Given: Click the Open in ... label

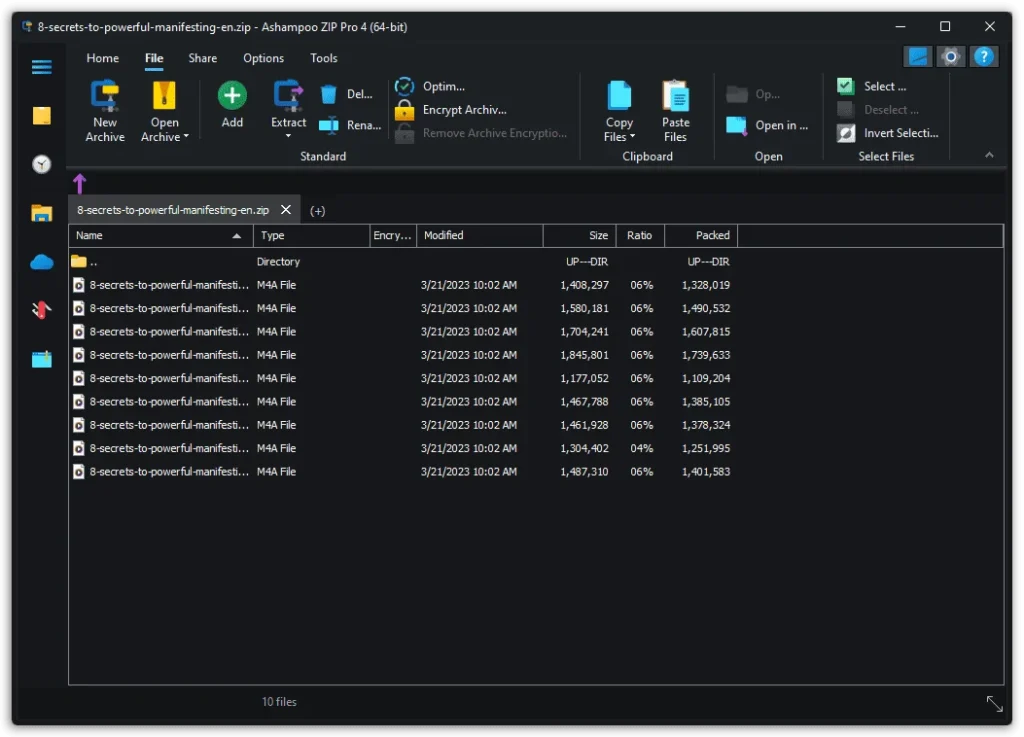Looking at the screenshot, I should pyautogui.click(x=782, y=125).
